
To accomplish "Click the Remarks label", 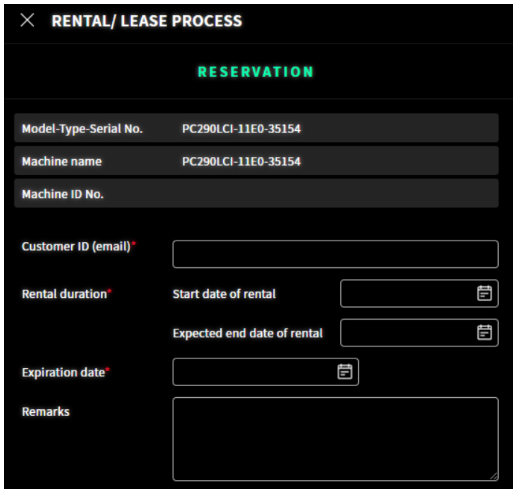I will point(46,412).
